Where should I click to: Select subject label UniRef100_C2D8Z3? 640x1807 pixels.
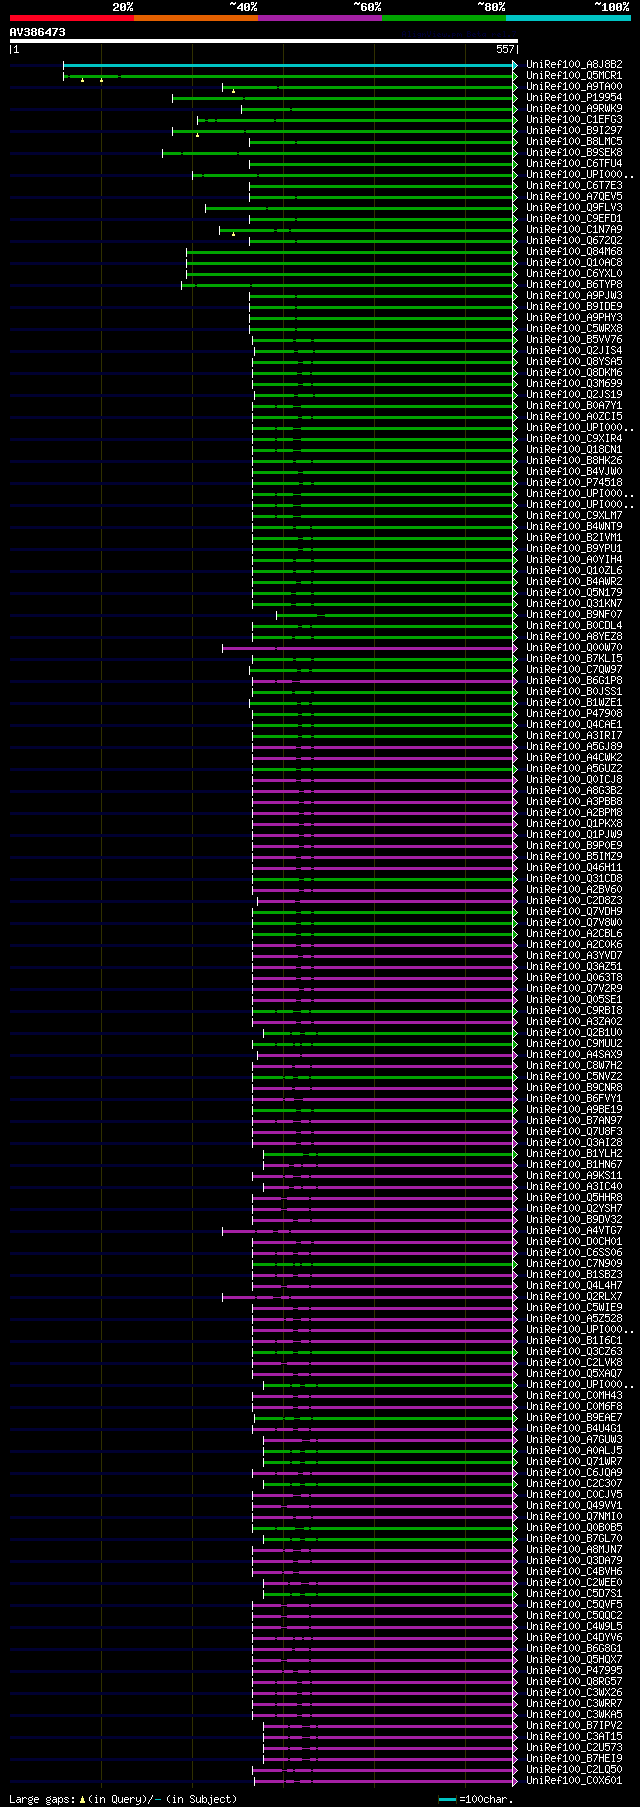pyautogui.click(x=574, y=901)
